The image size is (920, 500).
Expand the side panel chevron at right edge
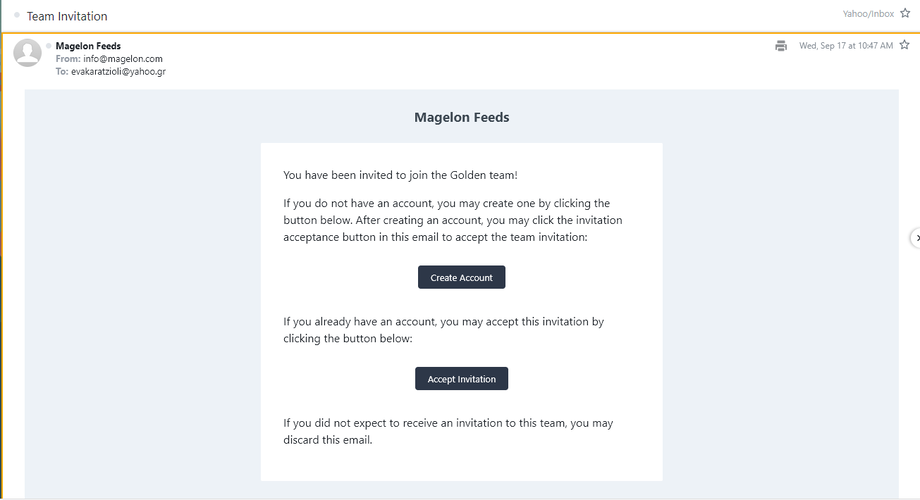(915, 237)
